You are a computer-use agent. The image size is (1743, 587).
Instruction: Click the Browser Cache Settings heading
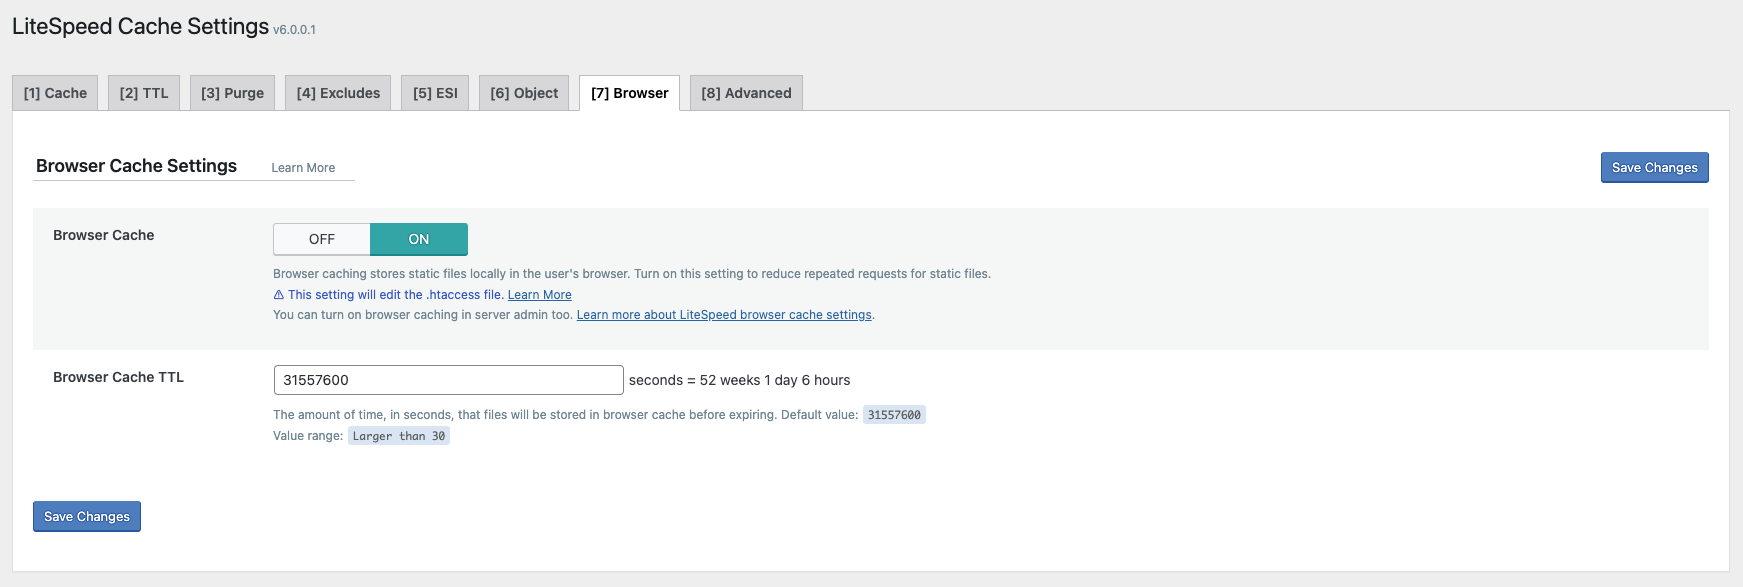[x=136, y=166]
